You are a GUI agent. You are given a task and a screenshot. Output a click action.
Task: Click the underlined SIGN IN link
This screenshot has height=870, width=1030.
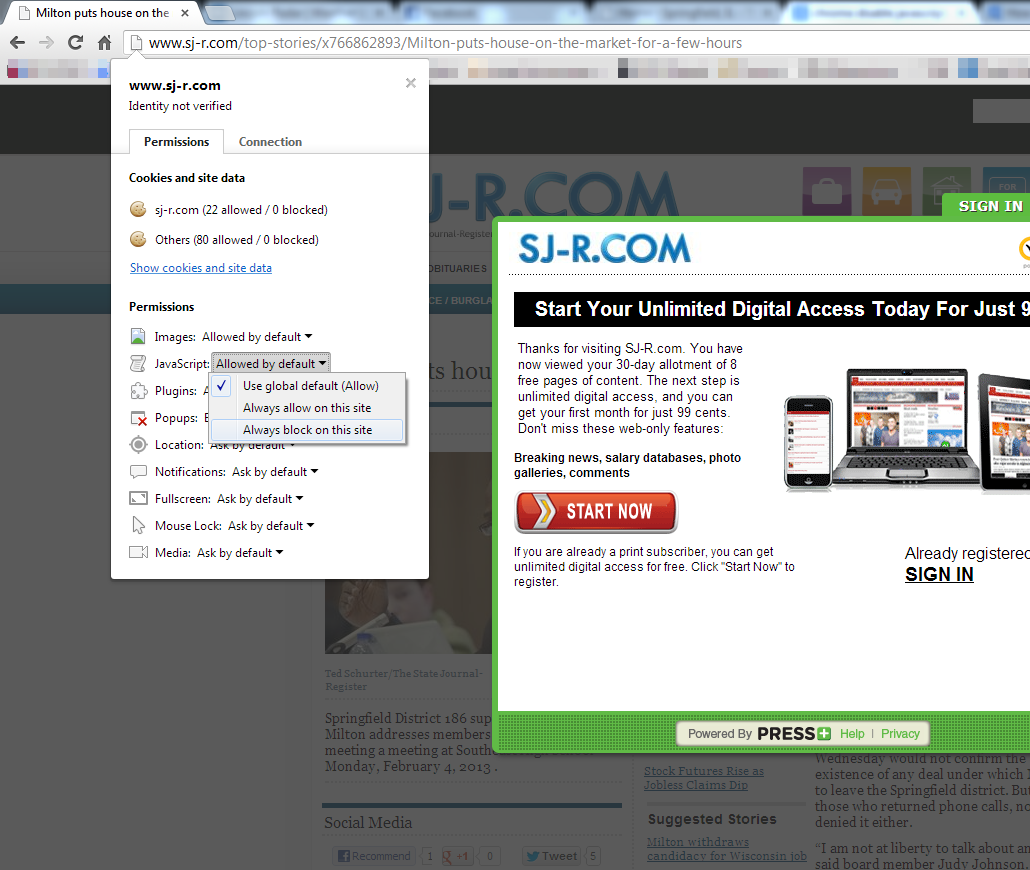(x=939, y=574)
